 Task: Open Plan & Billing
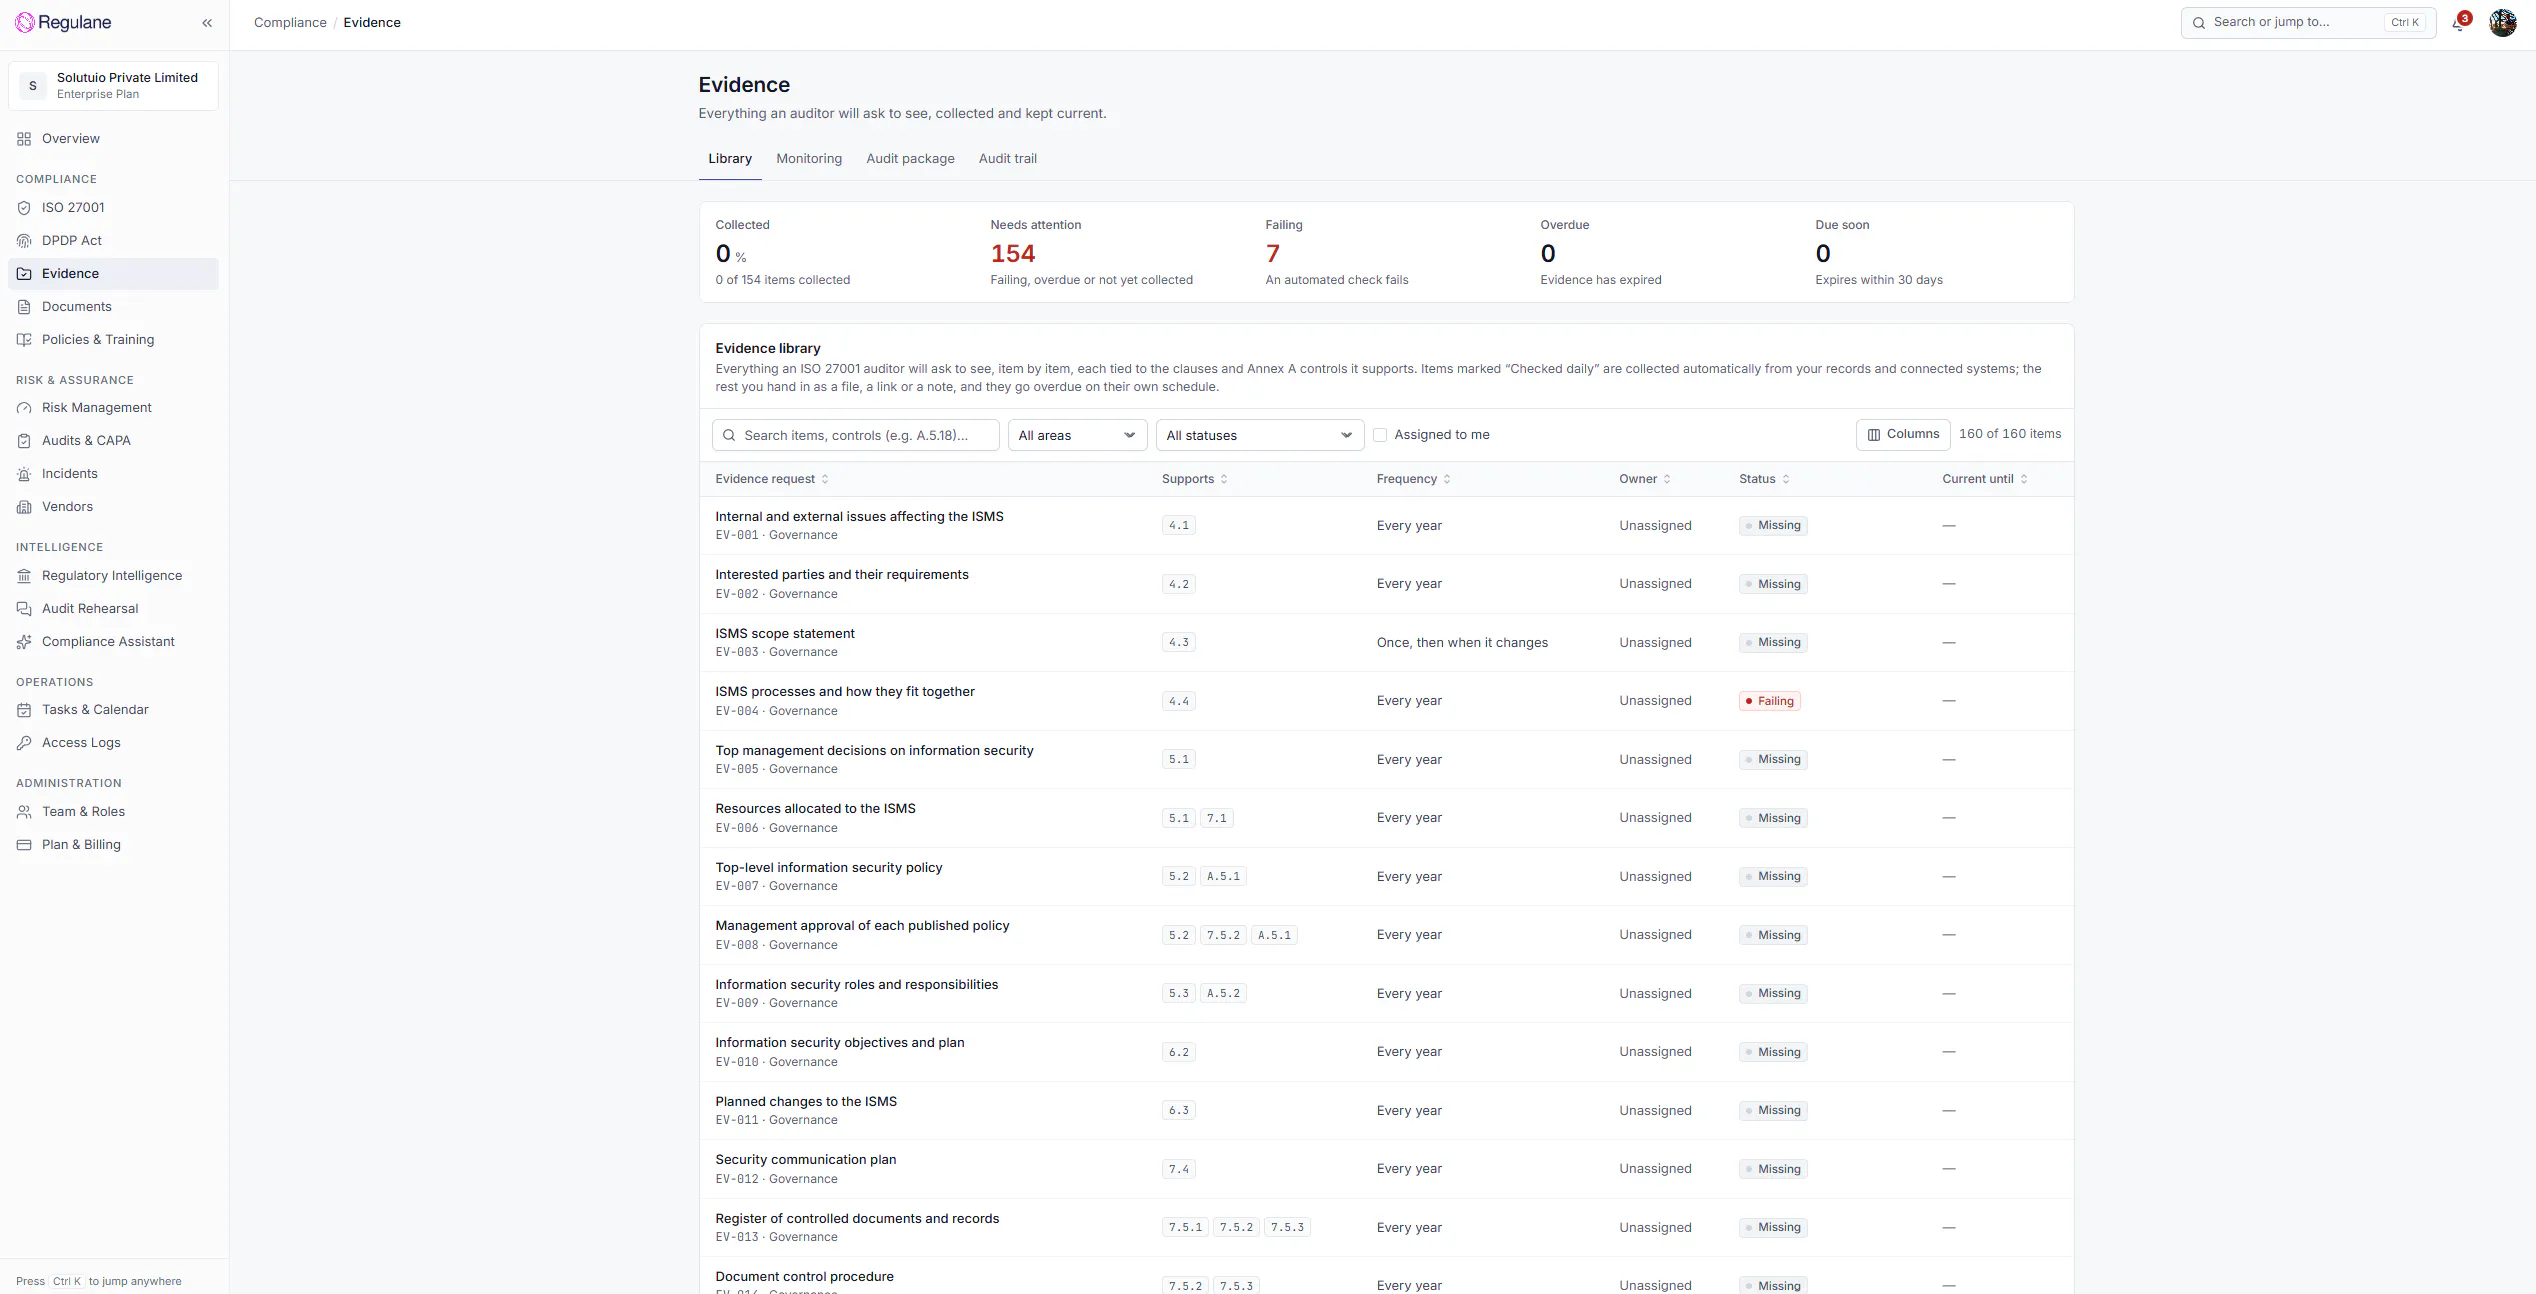[x=113, y=845]
